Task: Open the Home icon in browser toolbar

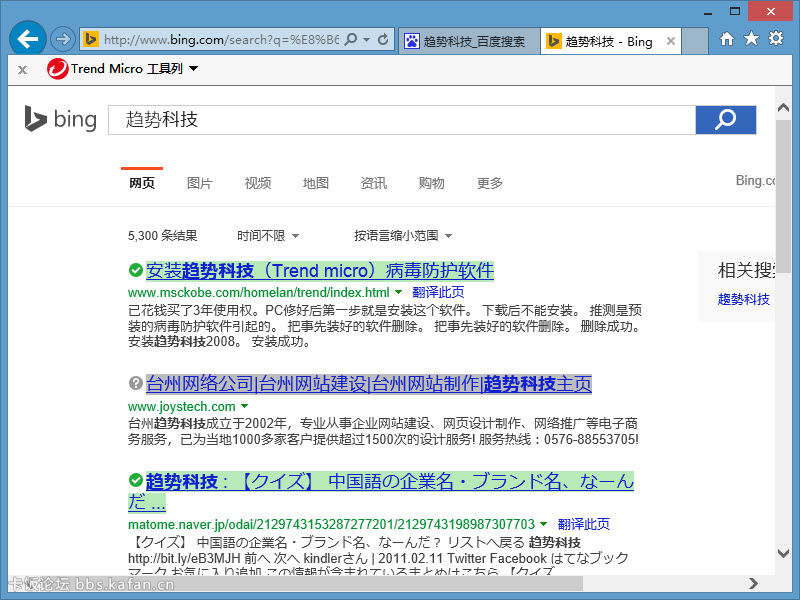Action: (x=727, y=38)
